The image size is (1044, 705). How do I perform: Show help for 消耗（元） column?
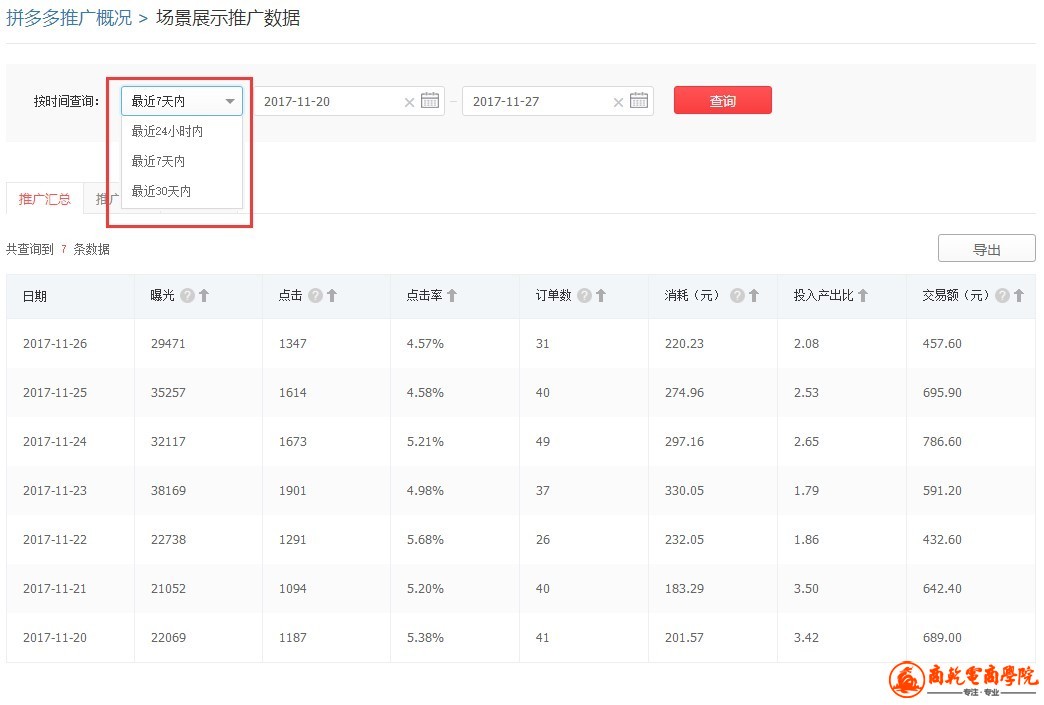pyautogui.click(x=738, y=295)
